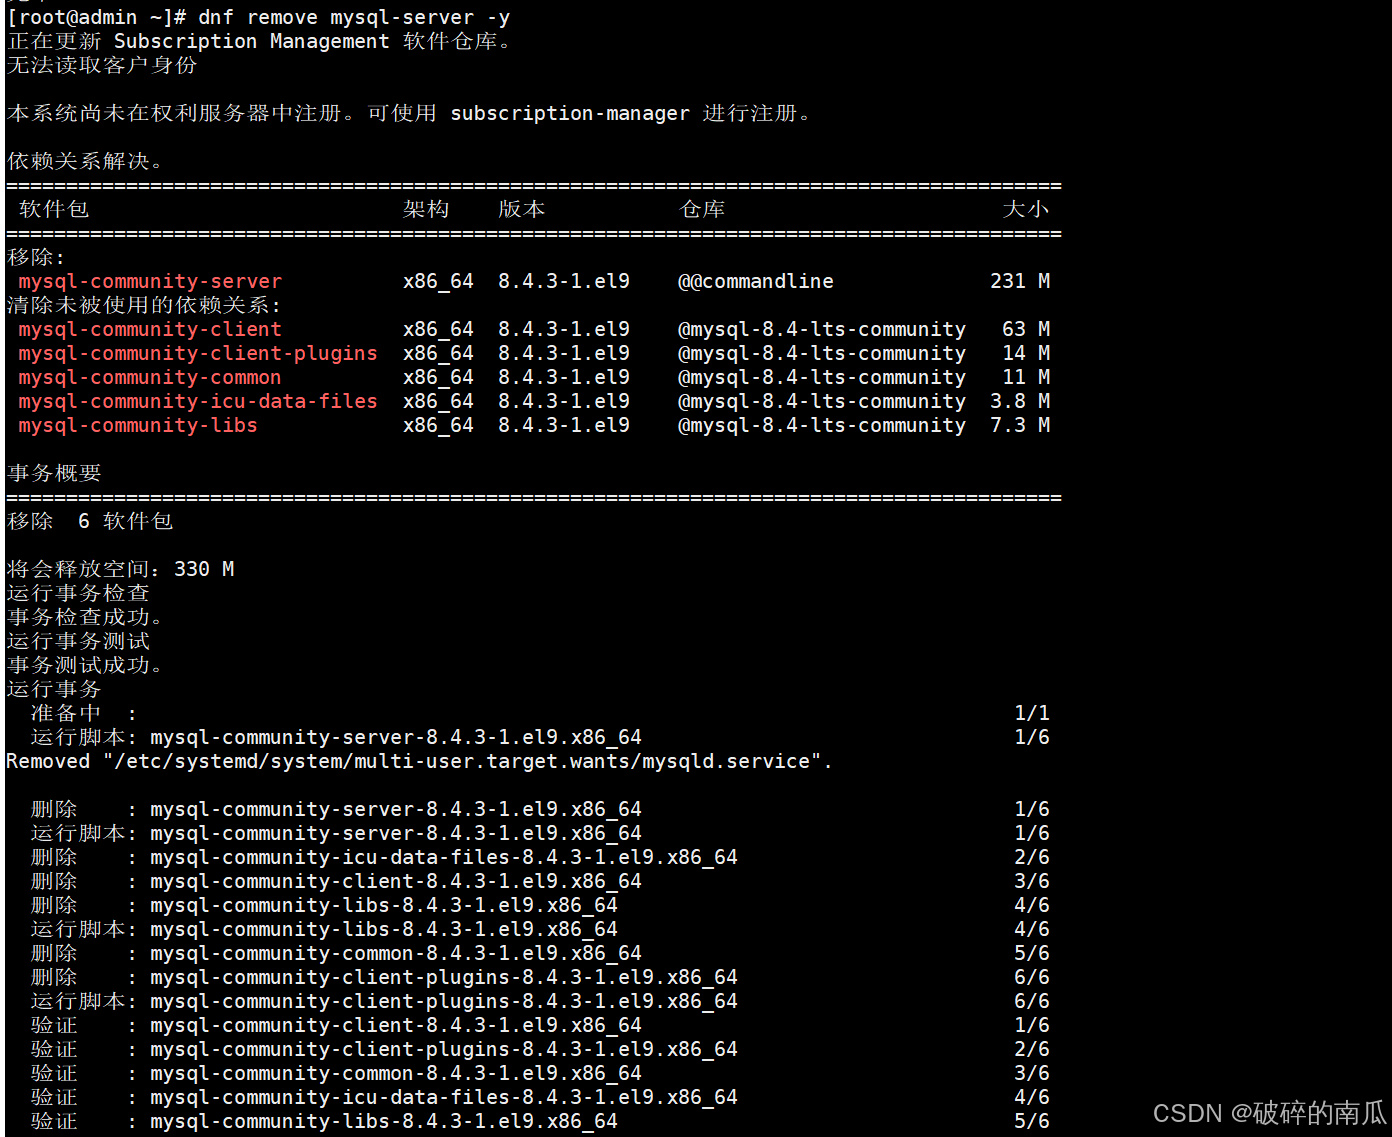Screen dimensions: 1392x1137
Task: Click the mysql-community-client-plugins package name
Action: pyautogui.click(x=197, y=353)
